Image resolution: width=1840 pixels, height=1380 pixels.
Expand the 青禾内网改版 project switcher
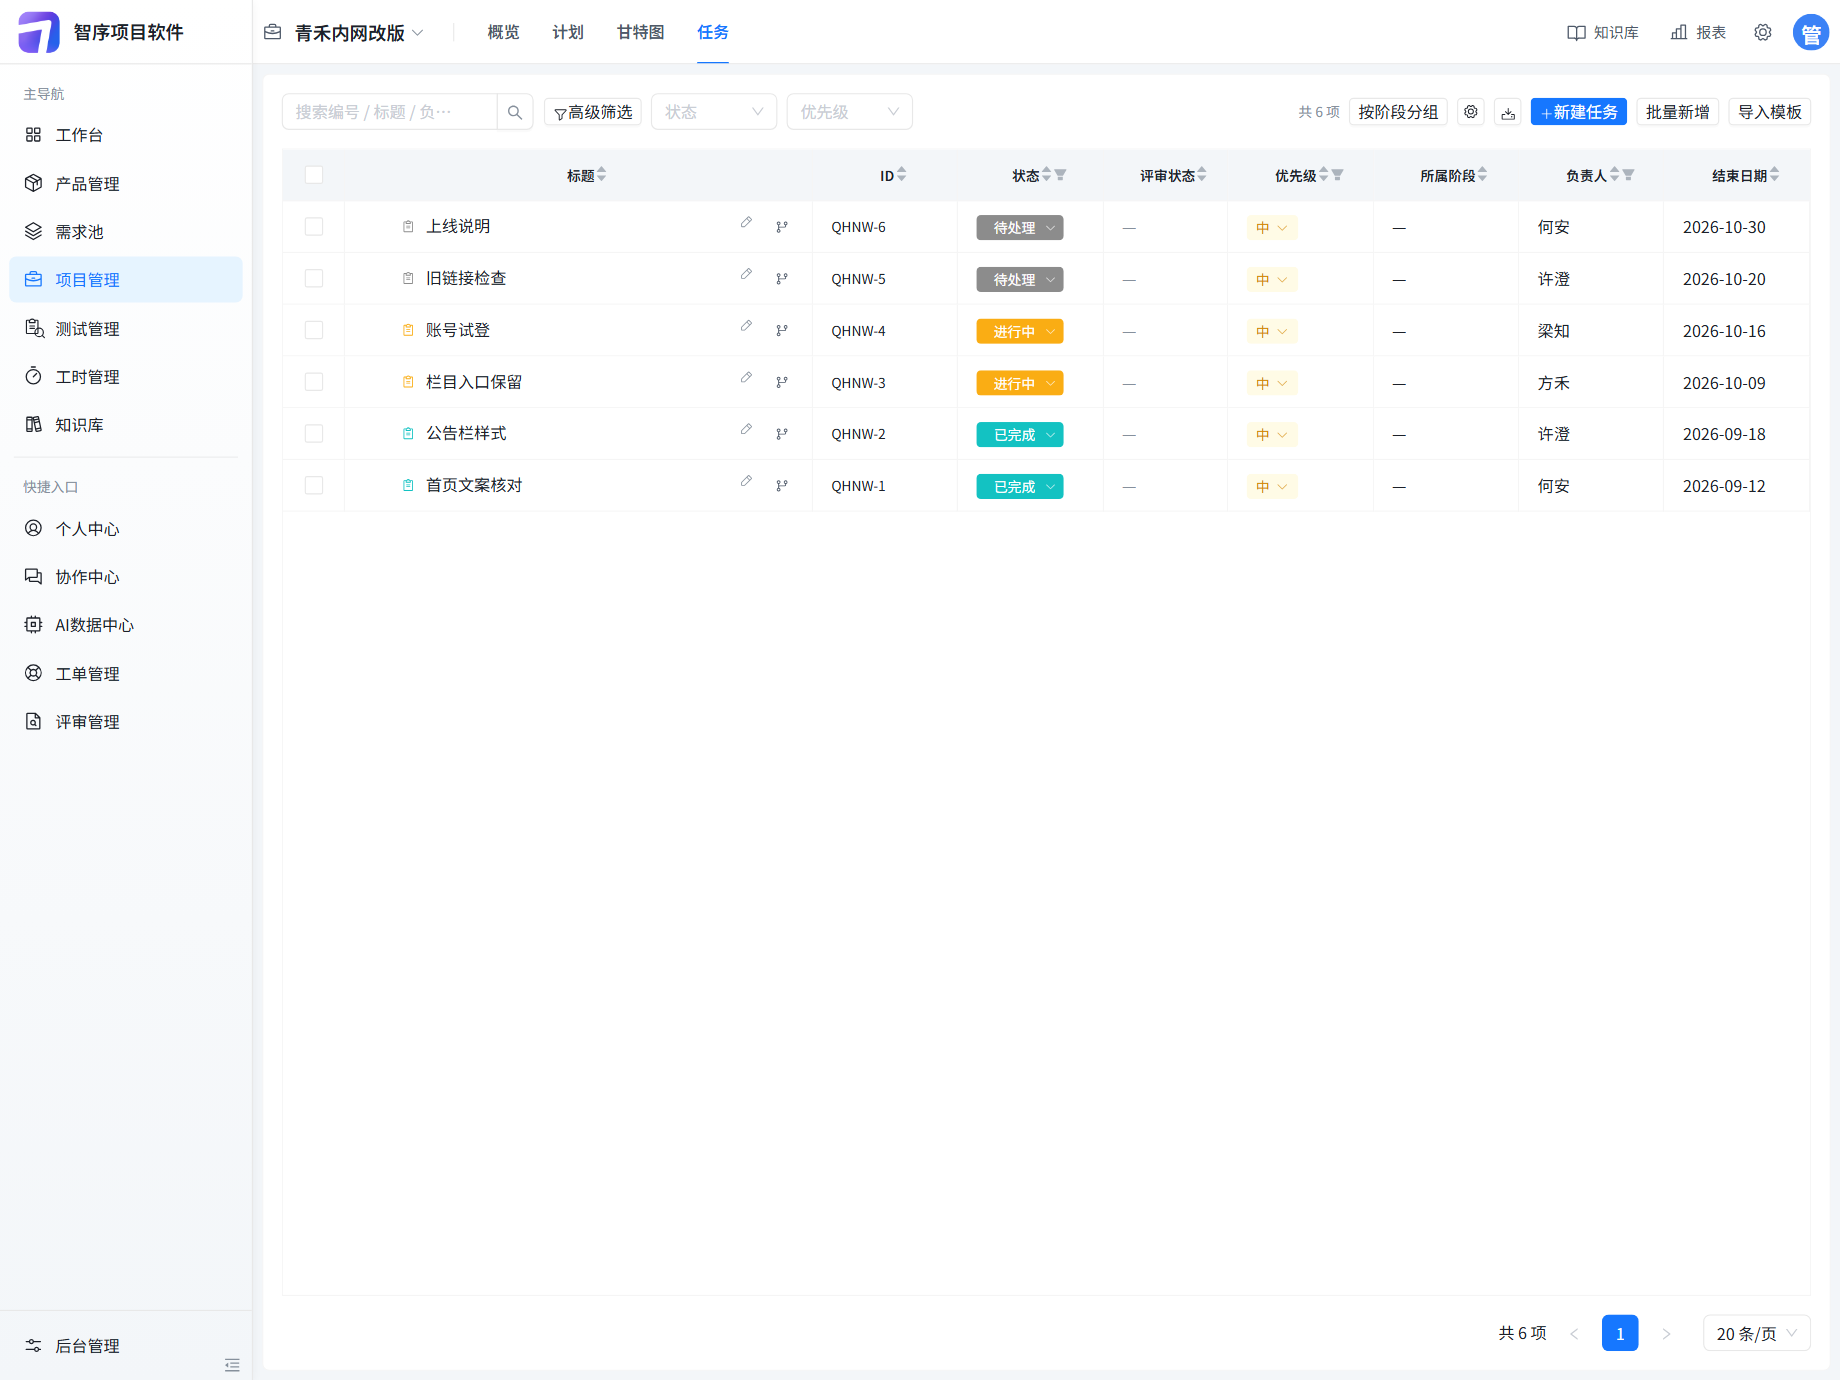(x=345, y=33)
